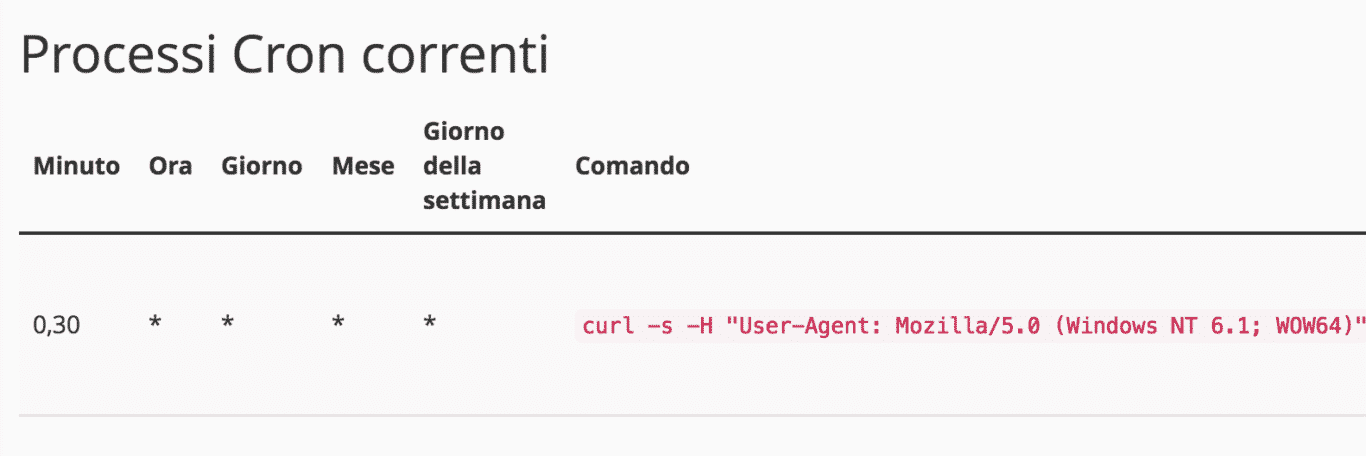Select the Comando column header
The height and width of the screenshot is (456, 1366).
click(x=632, y=166)
